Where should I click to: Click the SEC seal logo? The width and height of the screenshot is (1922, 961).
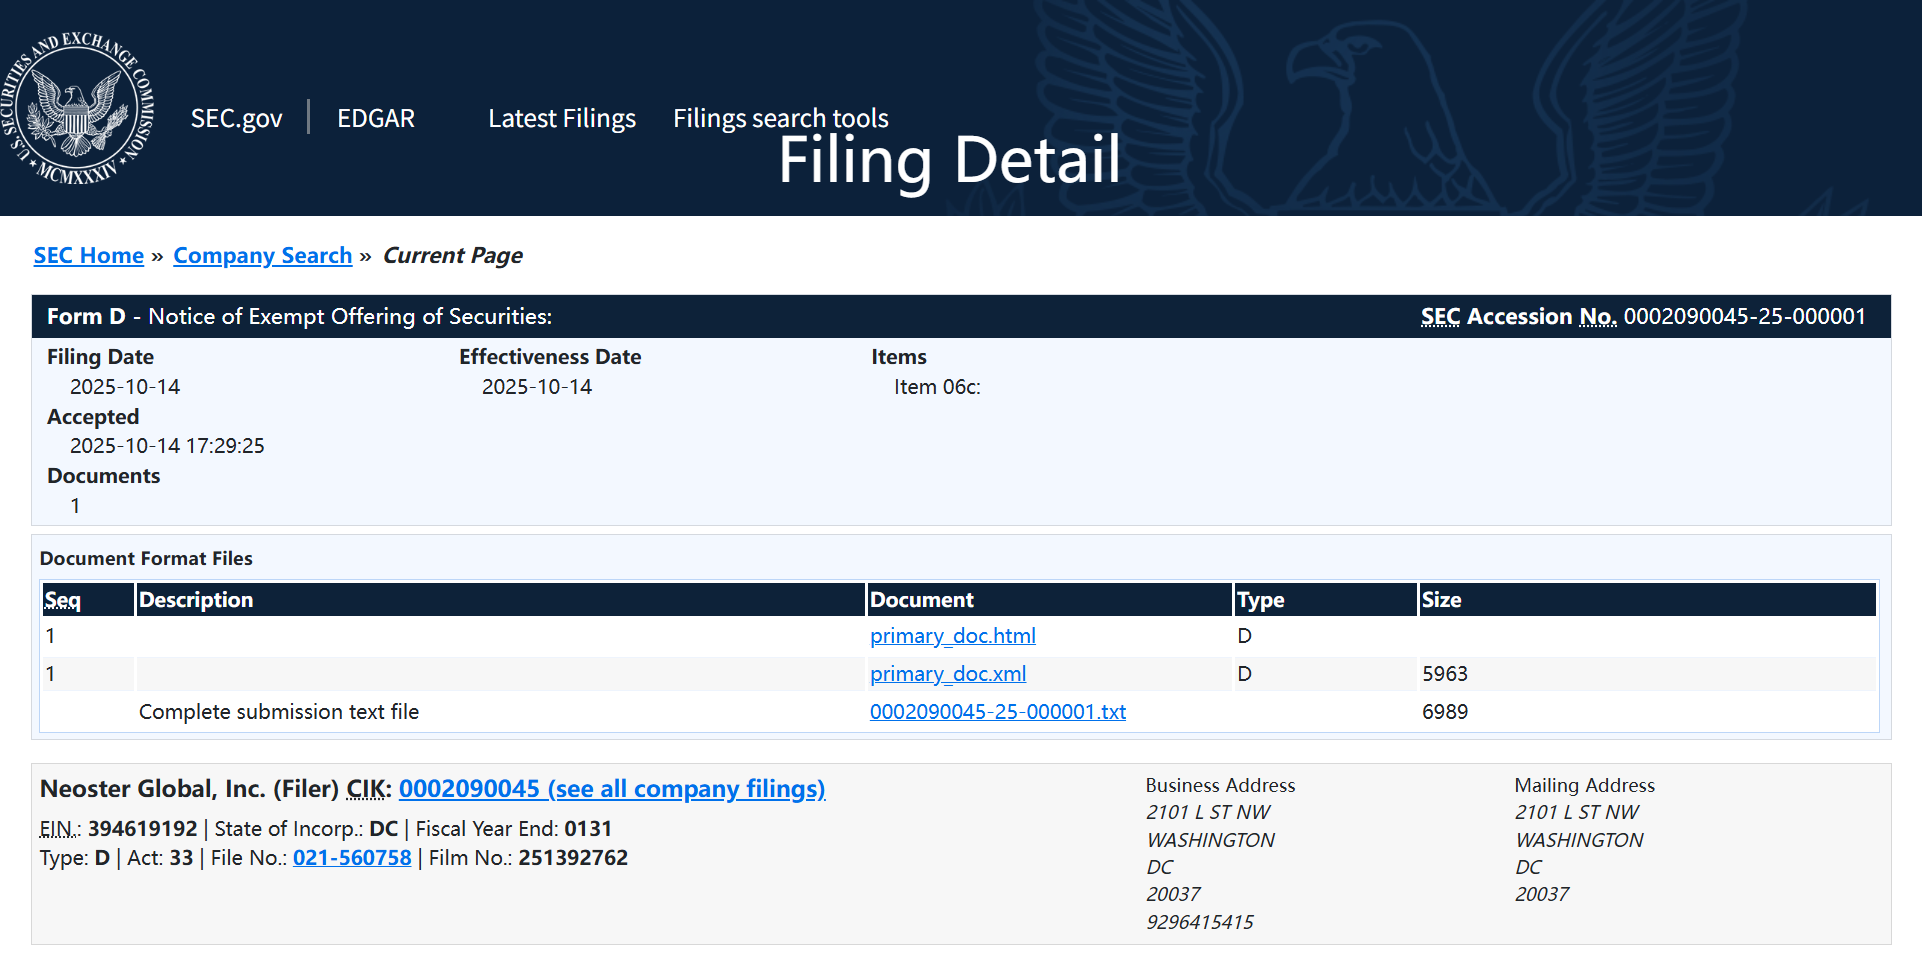coord(78,108)
